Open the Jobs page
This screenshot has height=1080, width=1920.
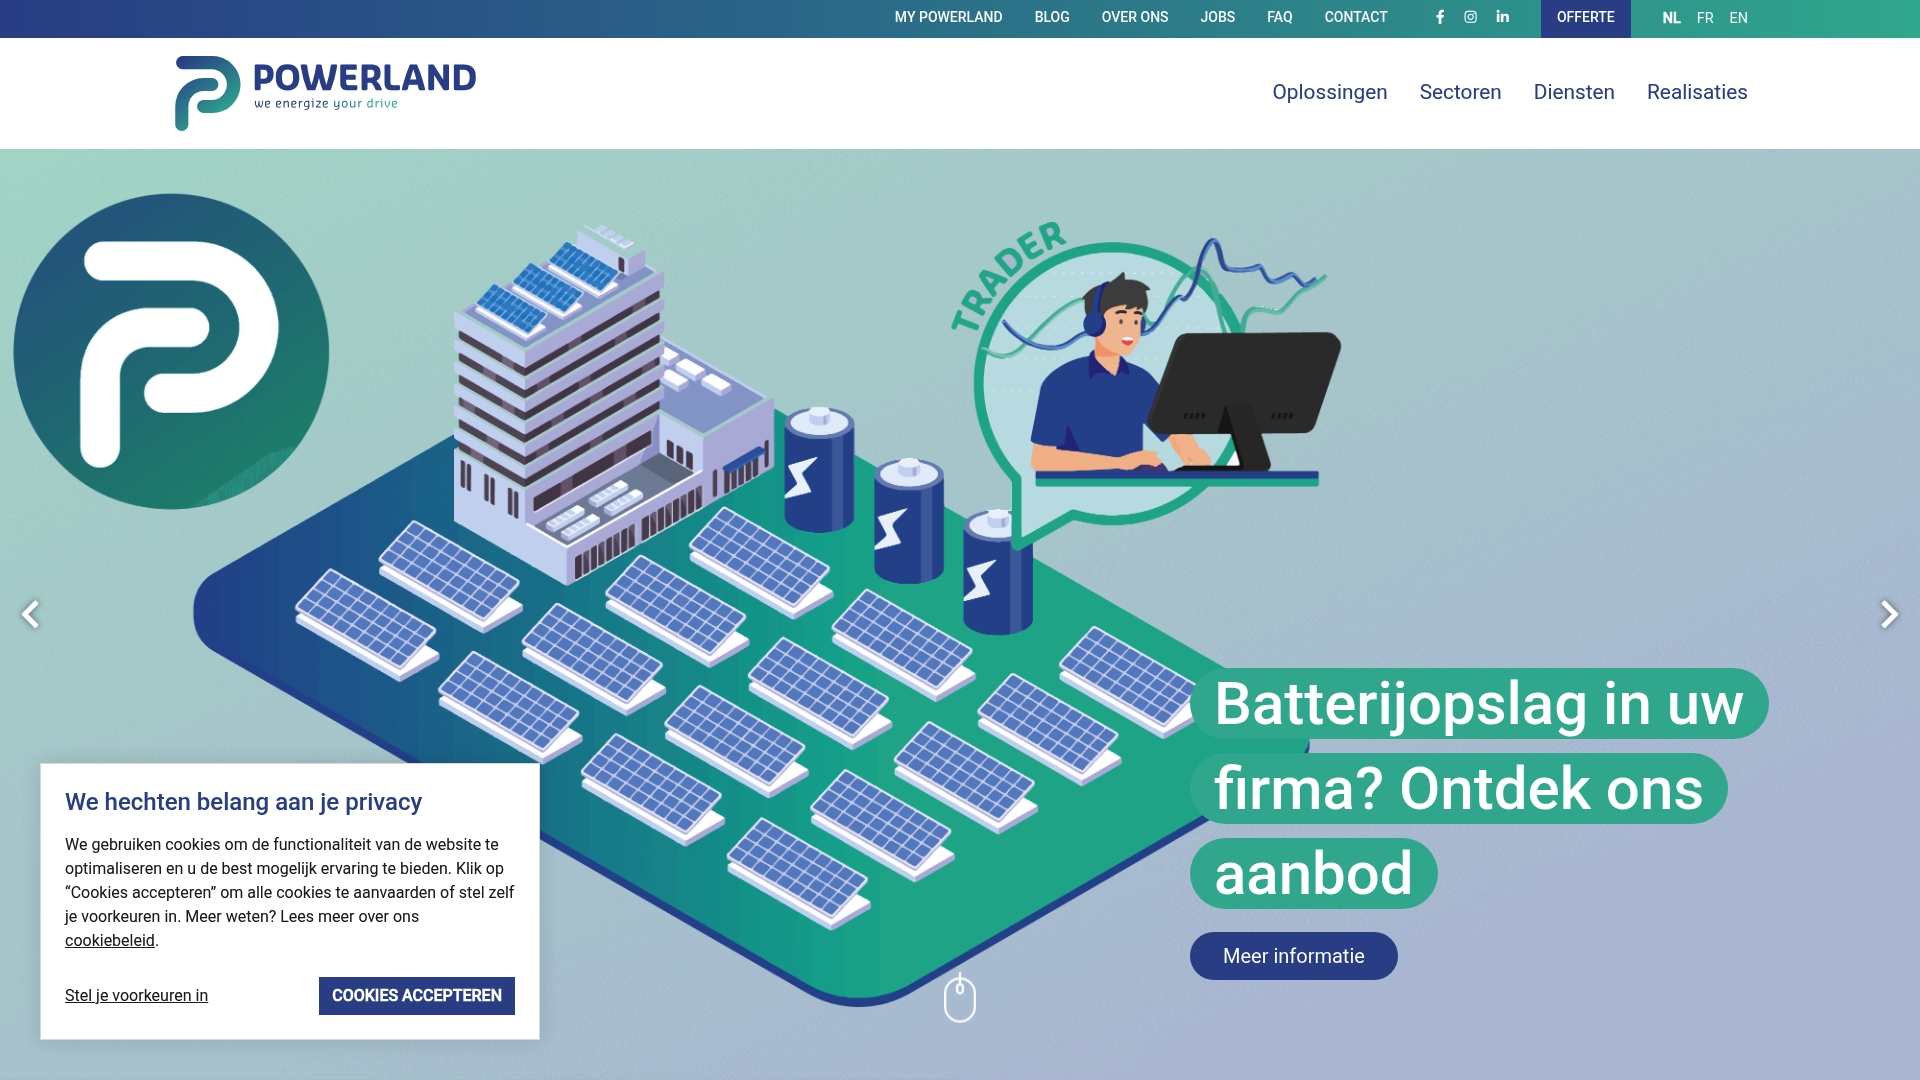pyautogui.click(x=1217, y=17)
